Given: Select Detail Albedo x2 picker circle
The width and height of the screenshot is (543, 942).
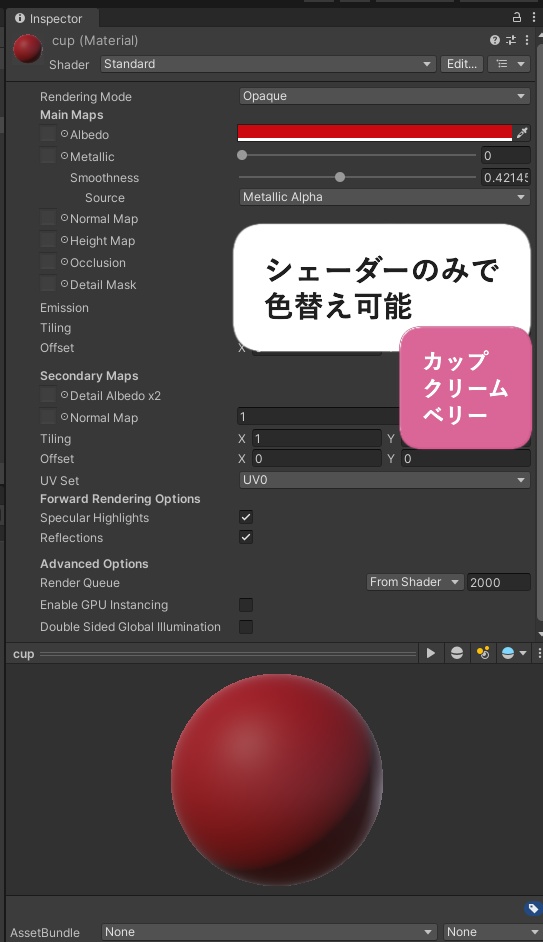Looking at the screenshot, I should click(64, 395).
